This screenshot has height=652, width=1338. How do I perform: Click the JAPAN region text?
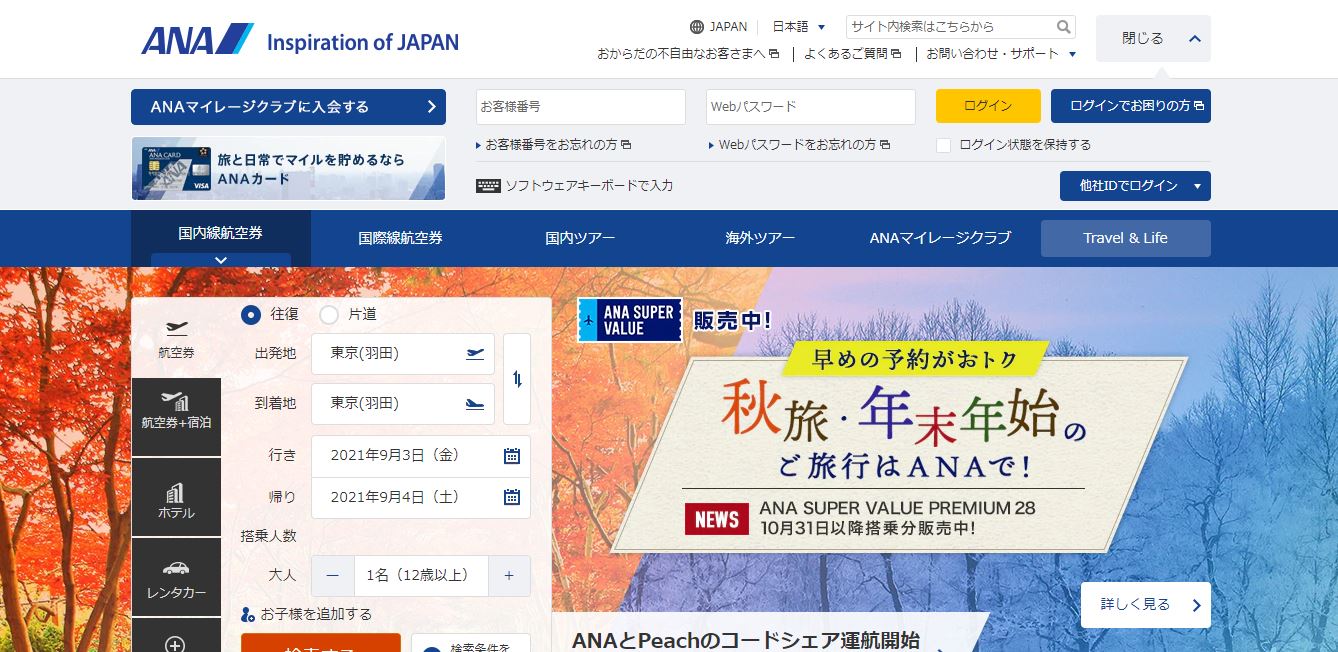pyautogui.click(x=728, y=27)
